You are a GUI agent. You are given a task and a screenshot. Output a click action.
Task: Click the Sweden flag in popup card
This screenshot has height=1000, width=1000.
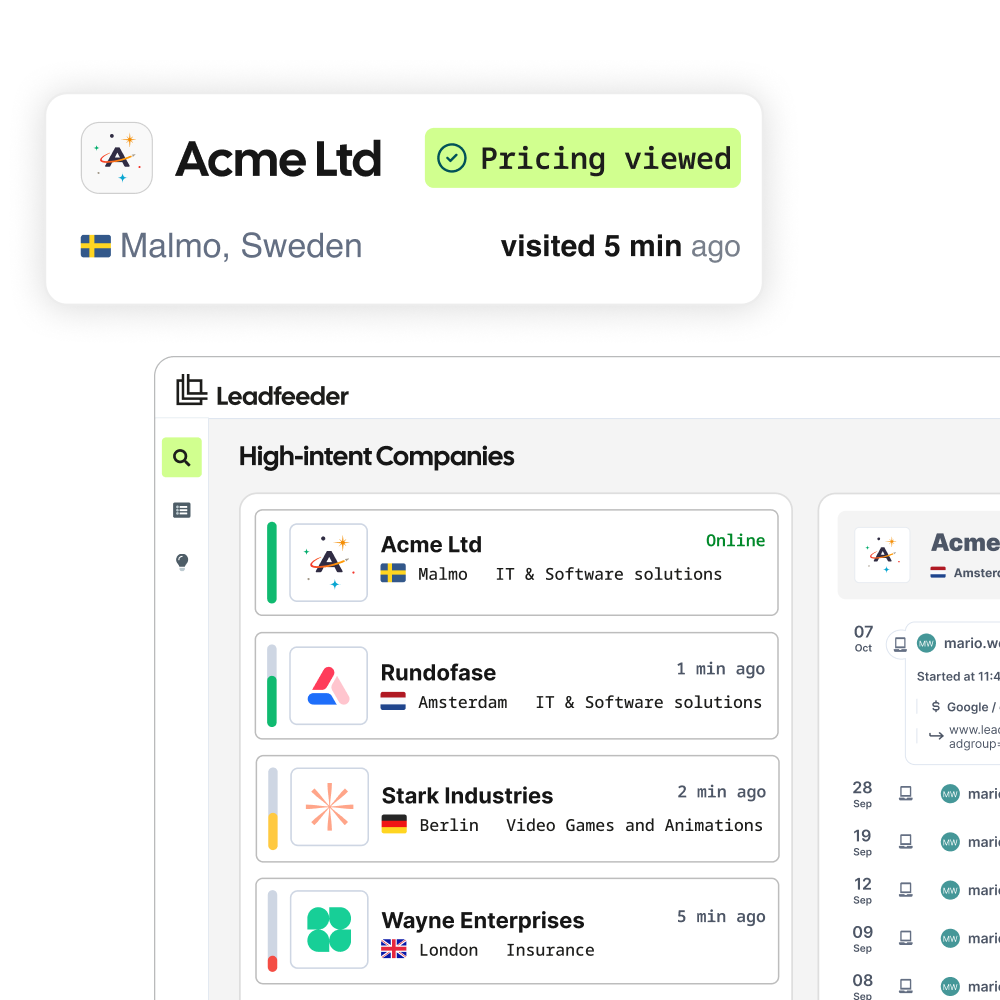click(96, 246)
